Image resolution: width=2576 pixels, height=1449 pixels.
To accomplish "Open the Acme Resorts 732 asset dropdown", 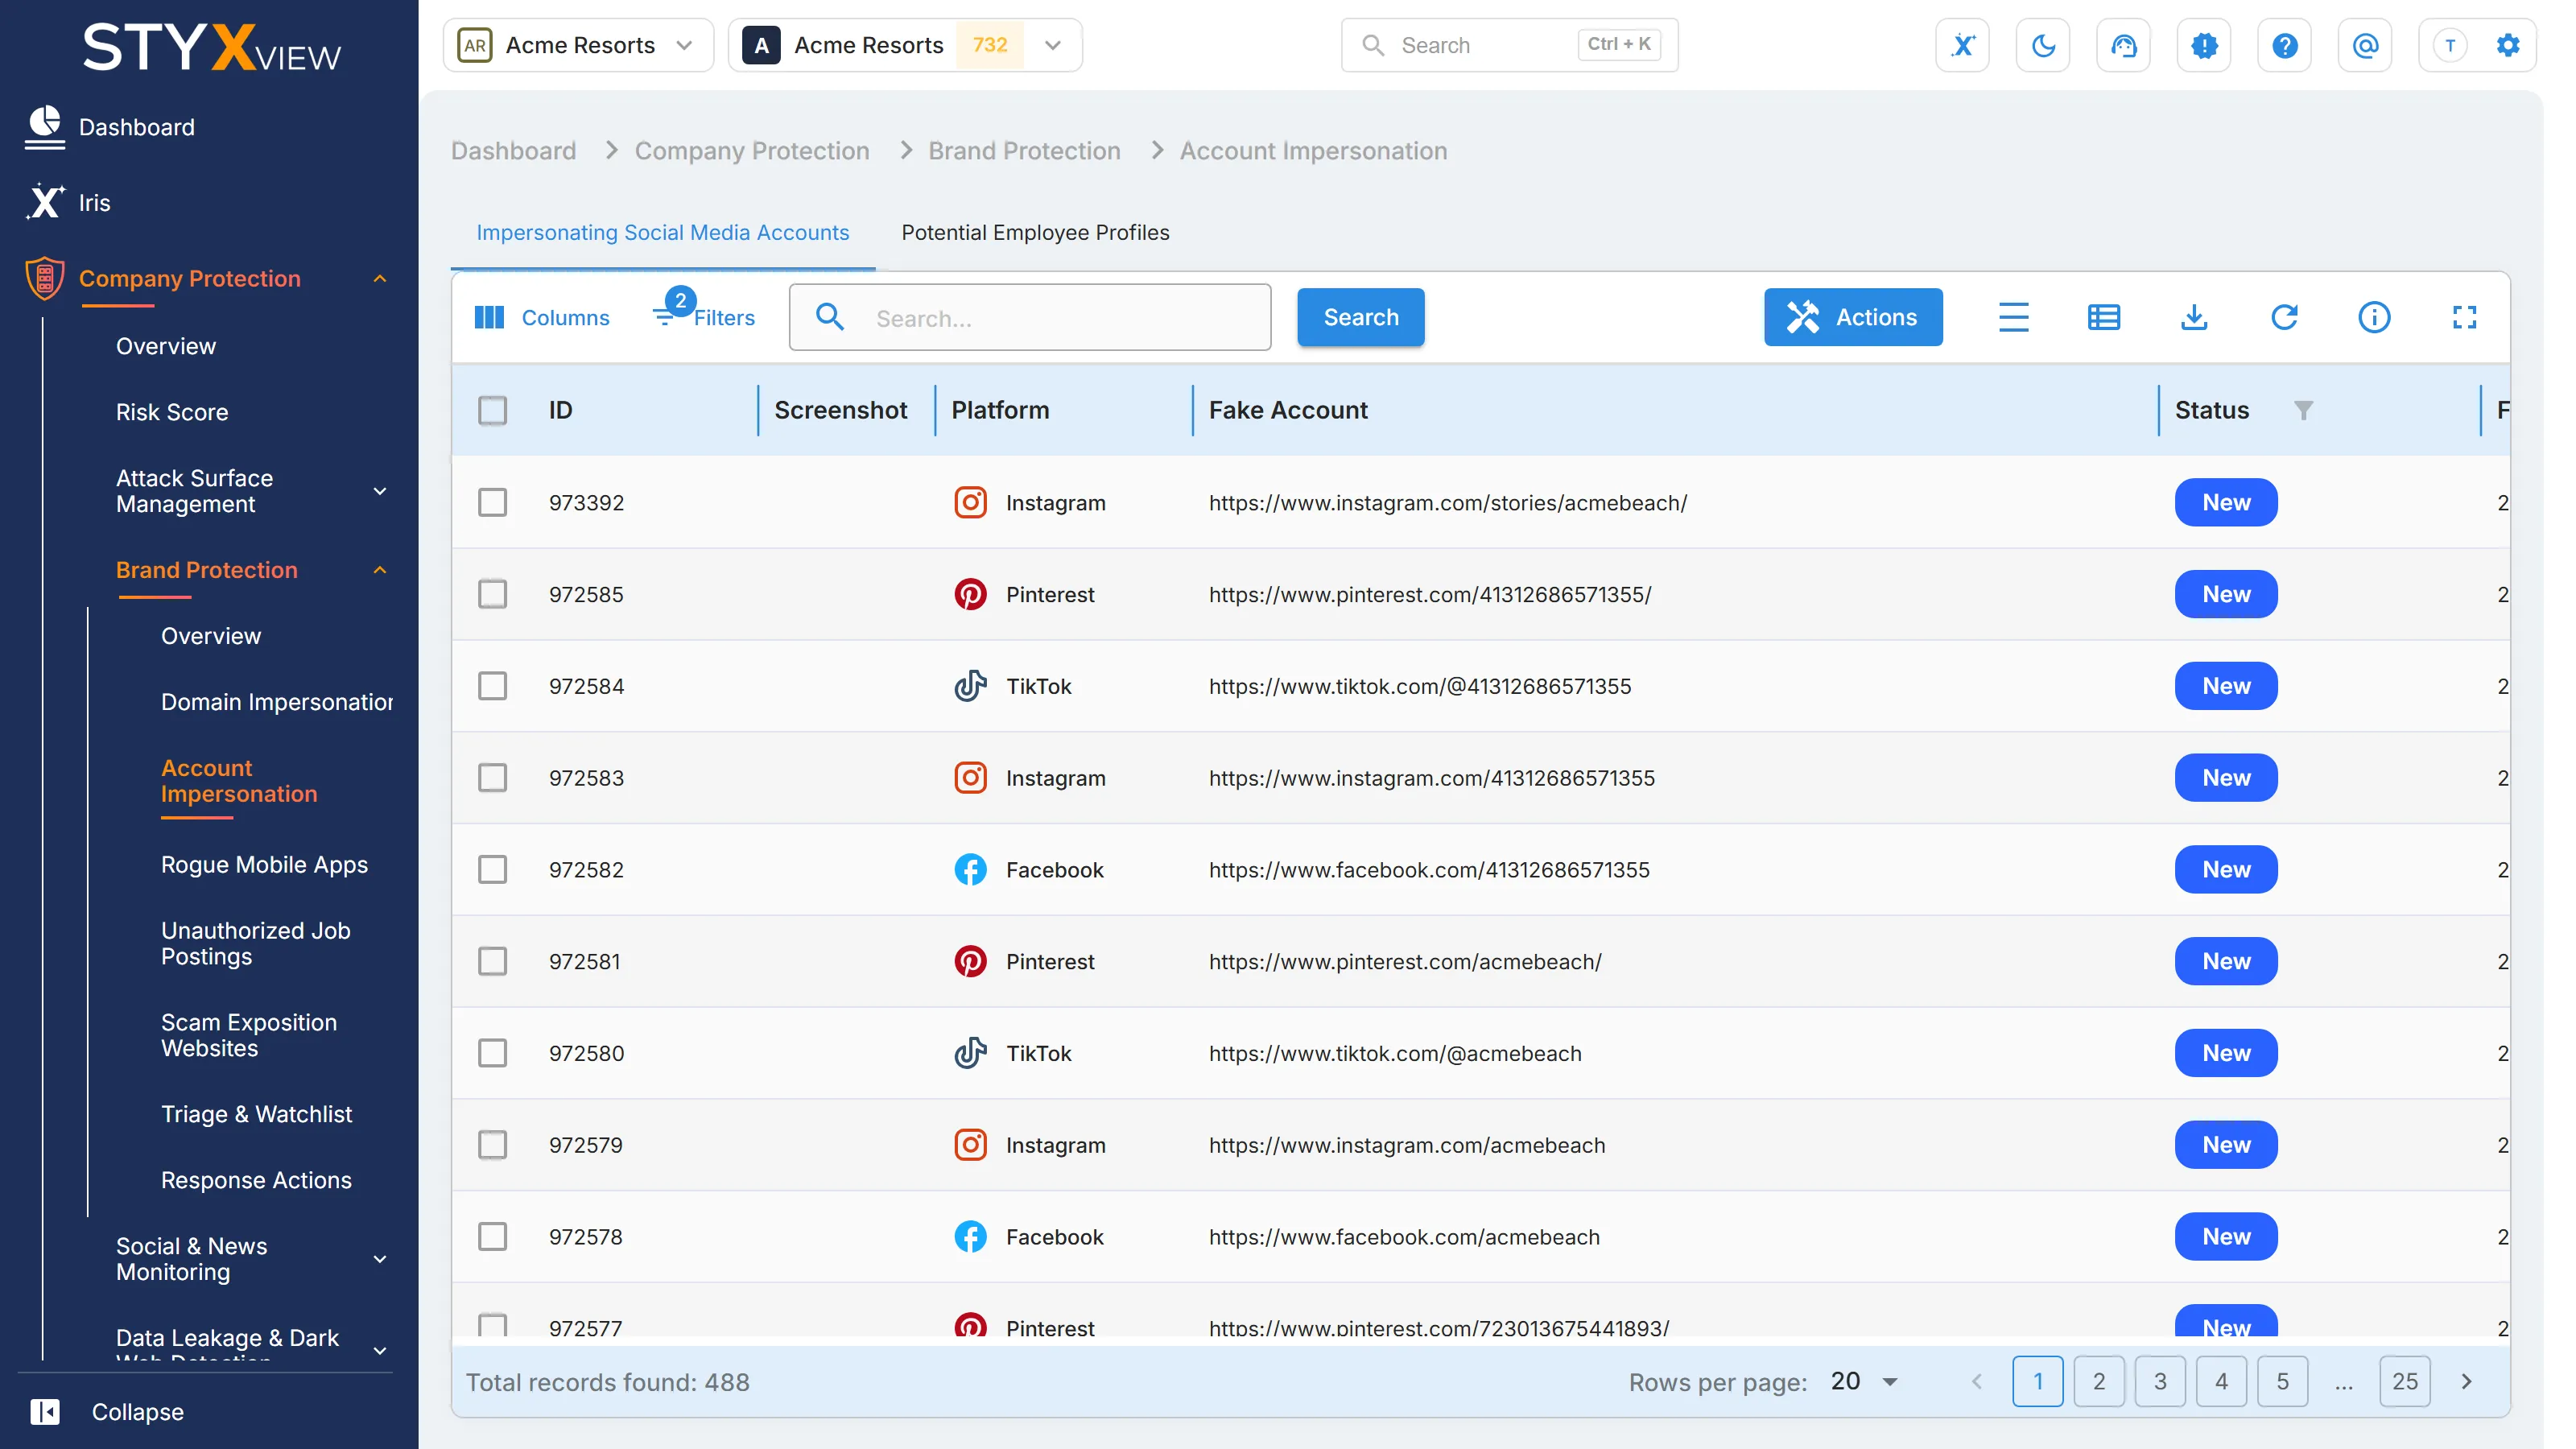I will [x=905, y=45].
